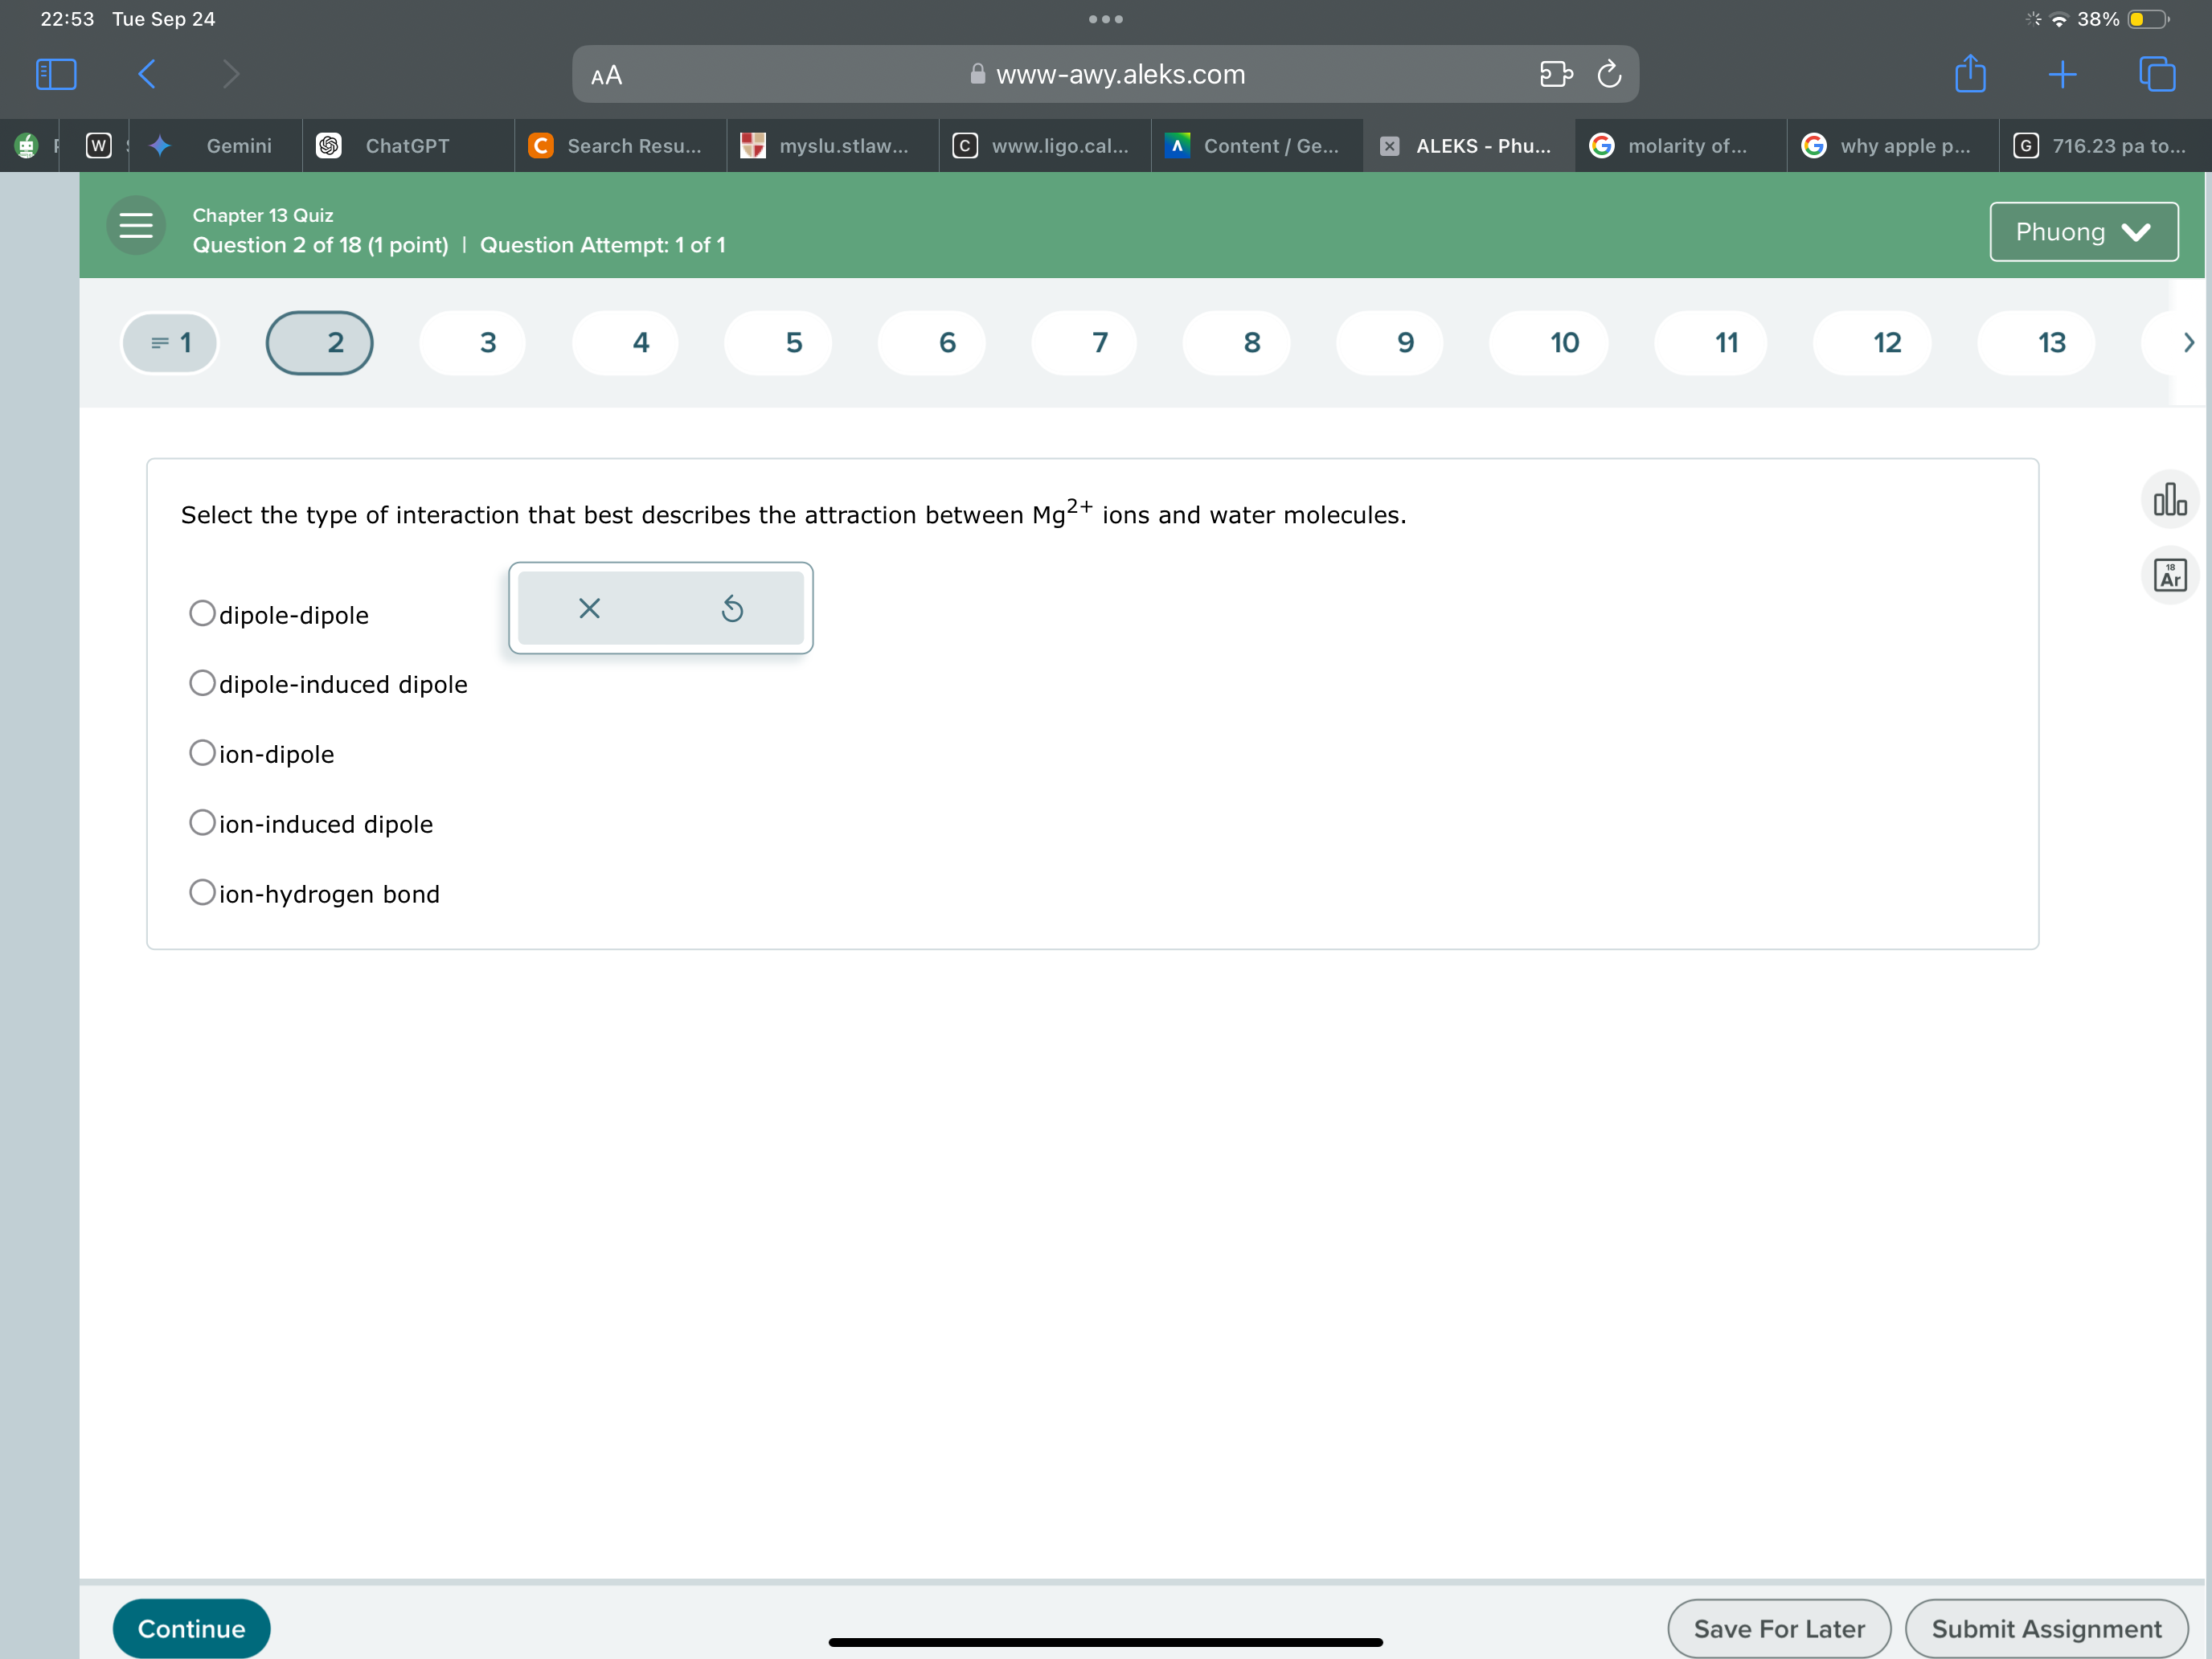This screenshot has height=1659, width=2212.
Task: Select the ion-dipole radio option
Action: coord(203,753)
